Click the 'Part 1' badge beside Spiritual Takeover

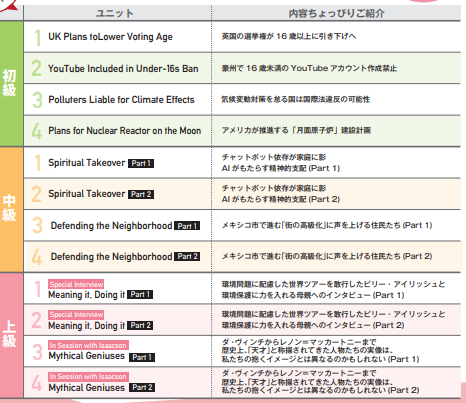click(141, 163)
